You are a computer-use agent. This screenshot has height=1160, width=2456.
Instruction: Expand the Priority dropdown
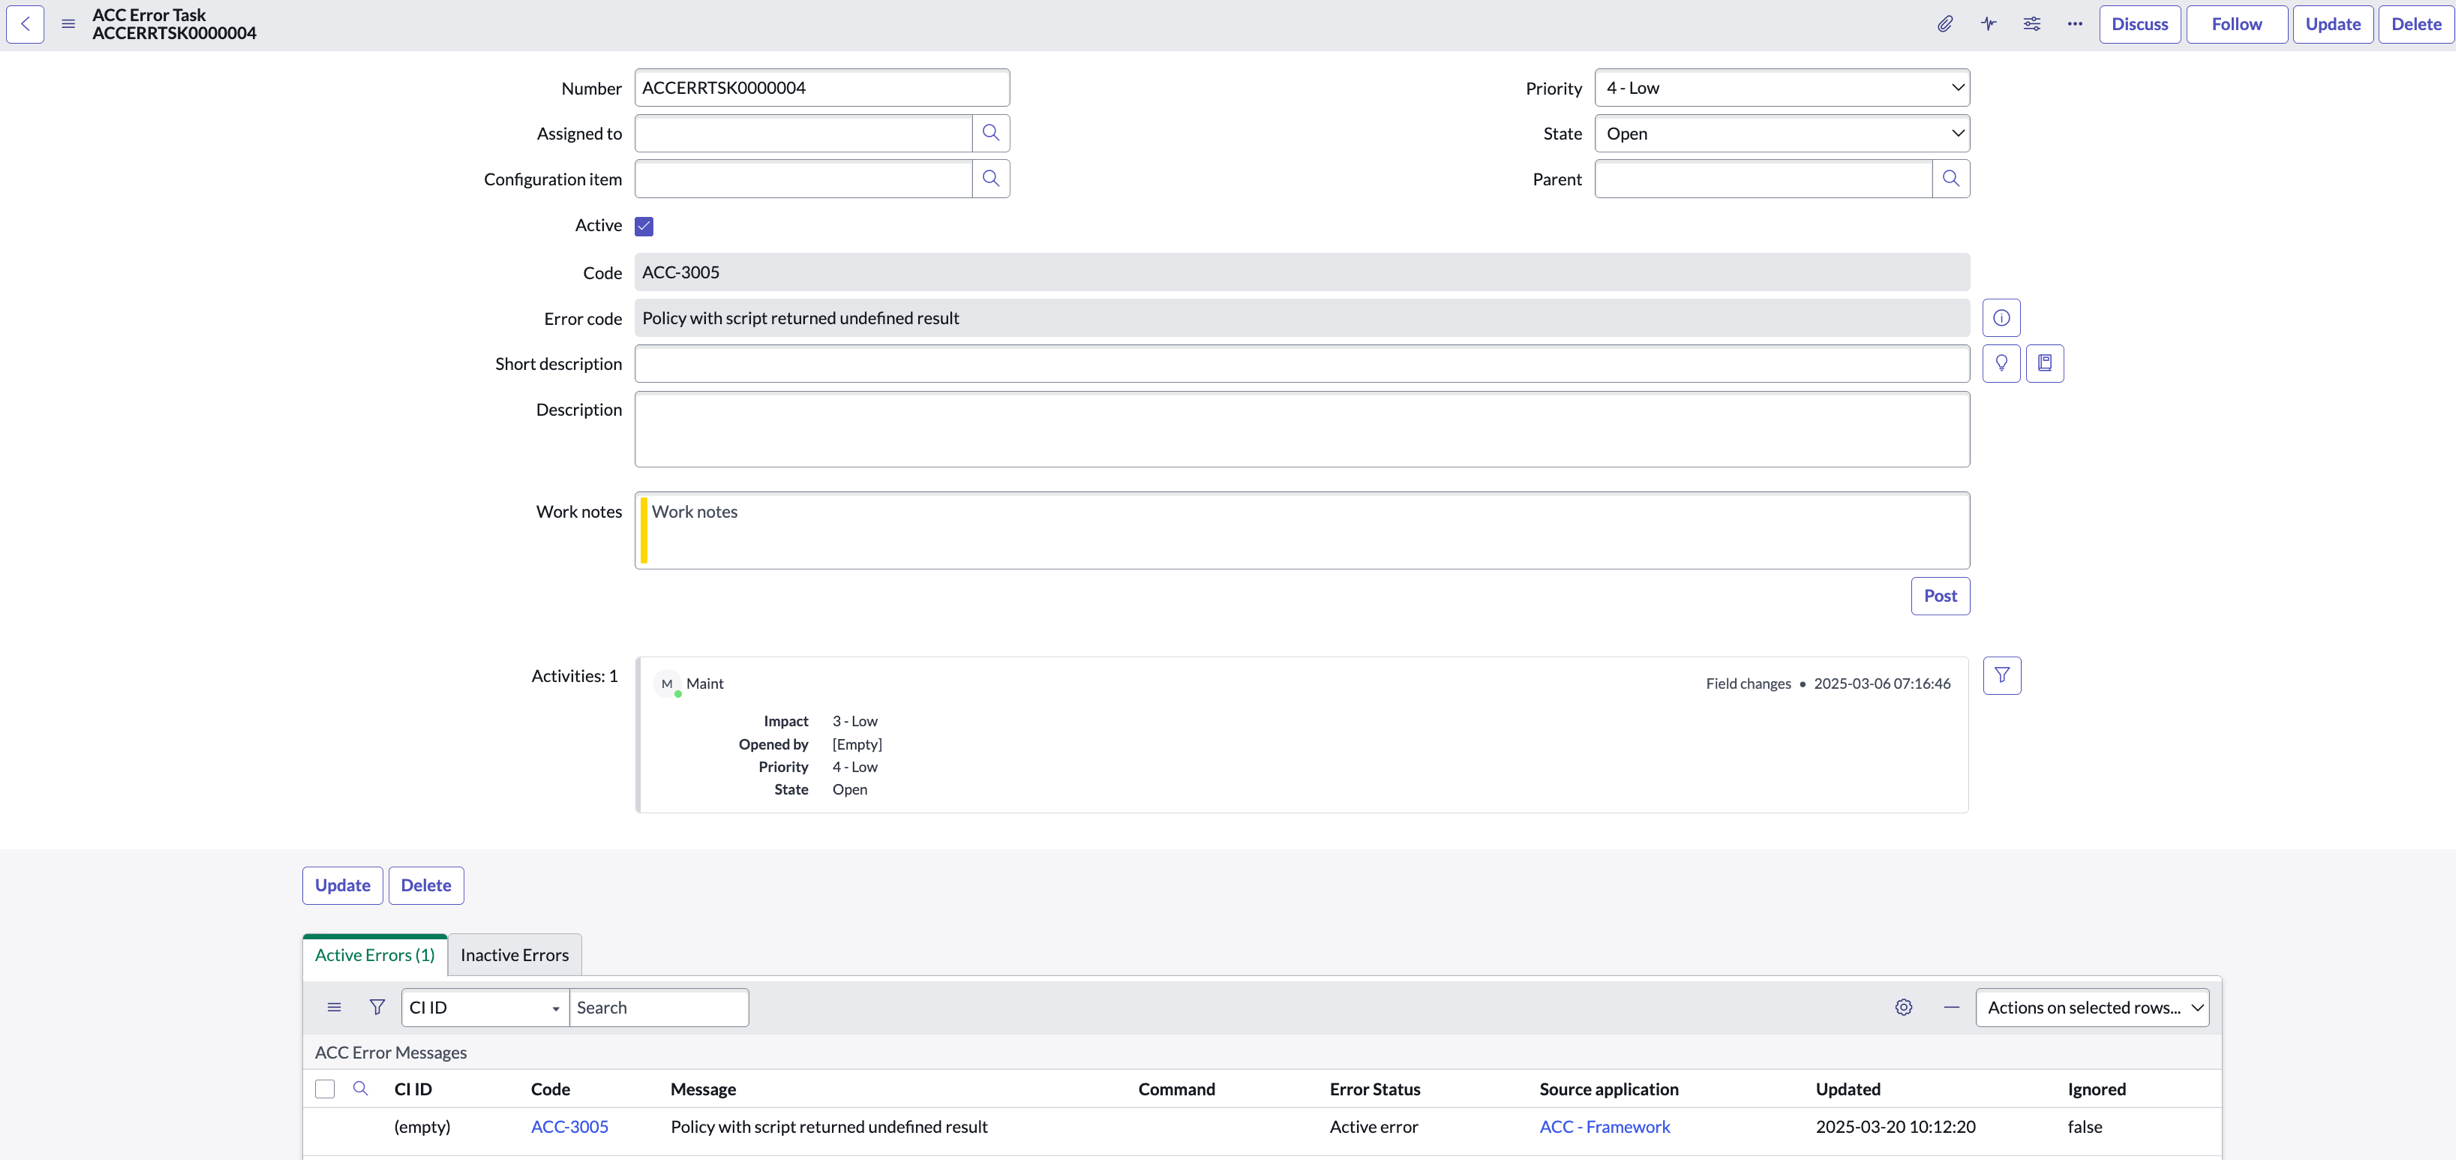click(1782, 88)
